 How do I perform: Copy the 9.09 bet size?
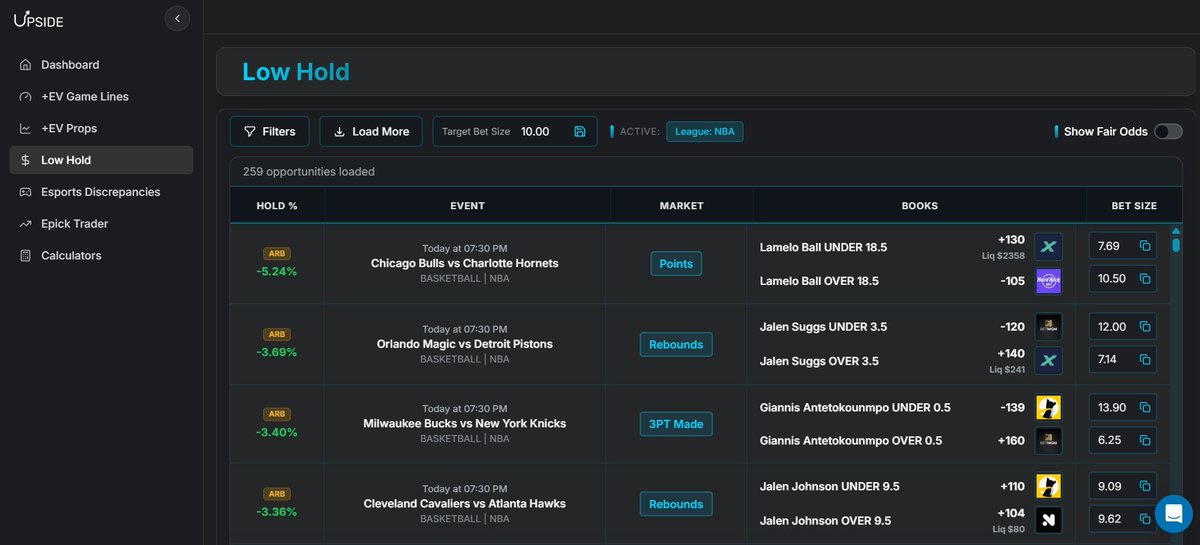(1145, 487)
